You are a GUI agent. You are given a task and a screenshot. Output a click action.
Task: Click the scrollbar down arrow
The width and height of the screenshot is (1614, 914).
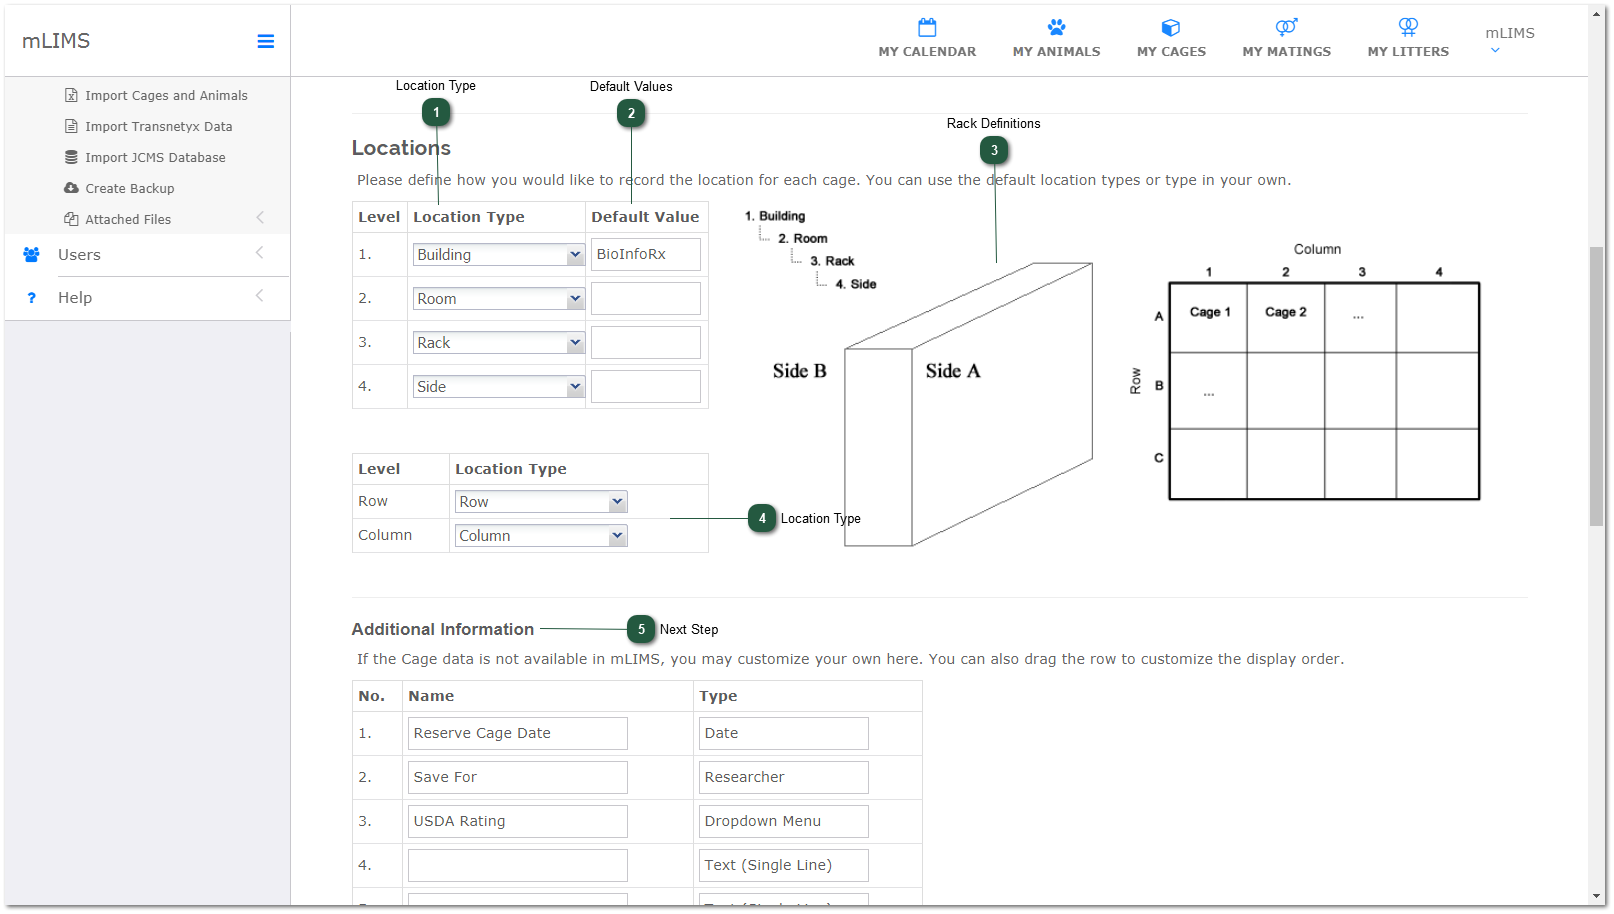(x=1597, y=897)
